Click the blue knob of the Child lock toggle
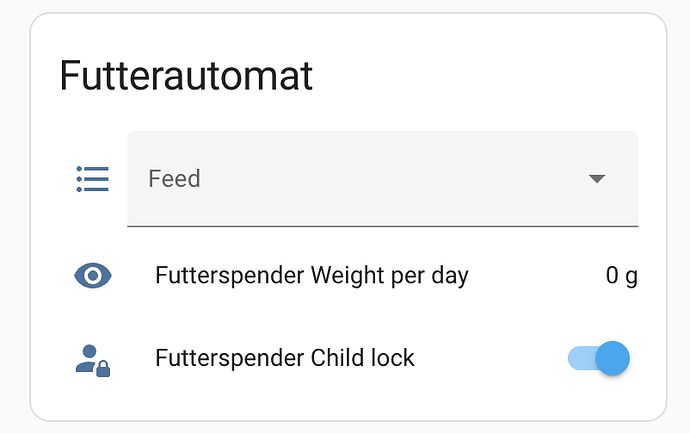The height and width of the screenshot is (433, 690). pos(612,358)
